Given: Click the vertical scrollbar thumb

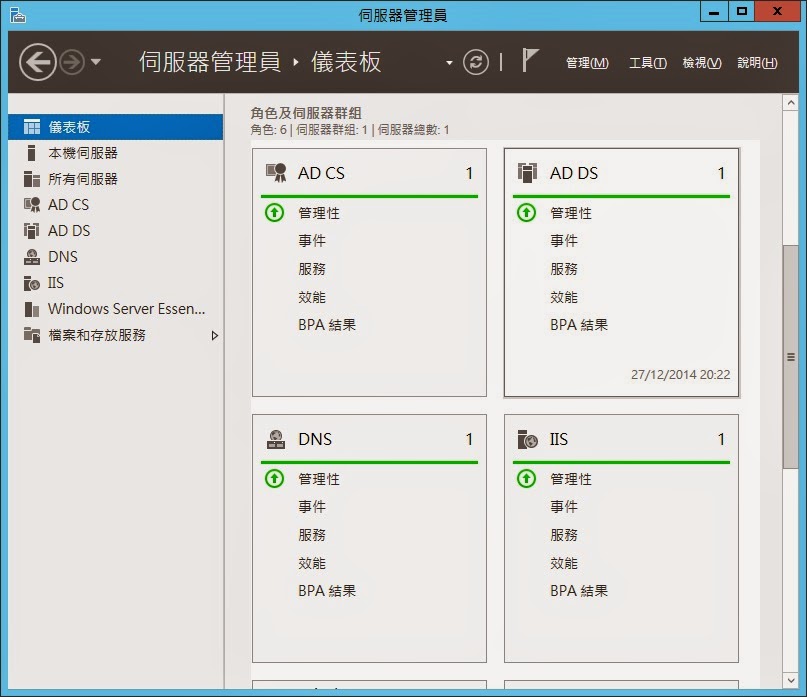Looking at the screenshot, I should tap(791, 357).
